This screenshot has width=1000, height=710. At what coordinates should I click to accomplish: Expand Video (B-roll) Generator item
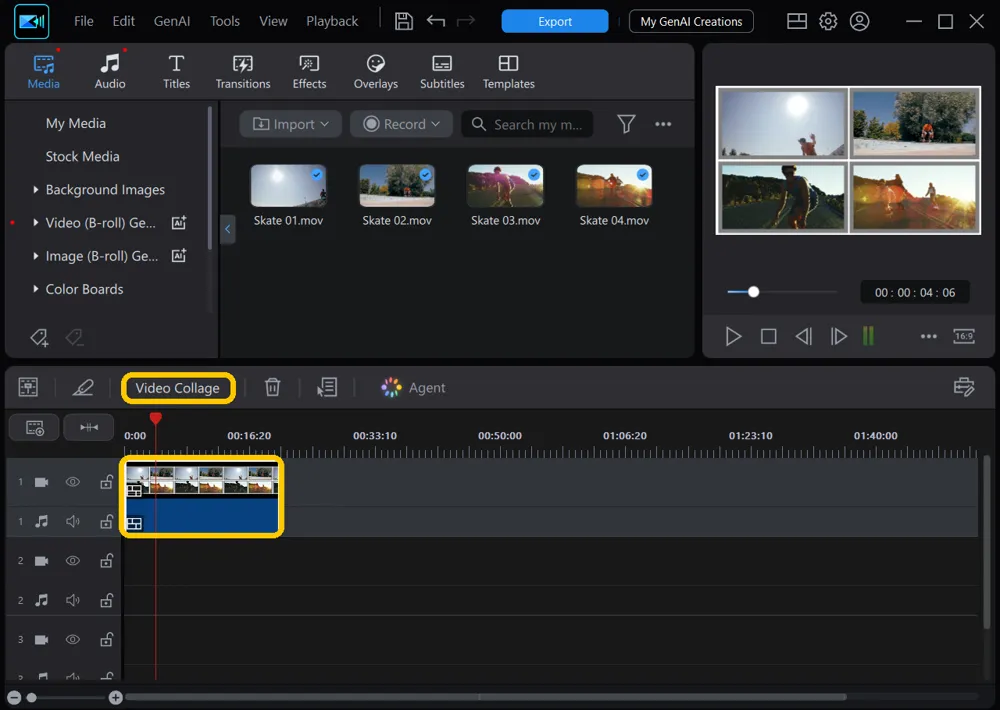point(36,223)
